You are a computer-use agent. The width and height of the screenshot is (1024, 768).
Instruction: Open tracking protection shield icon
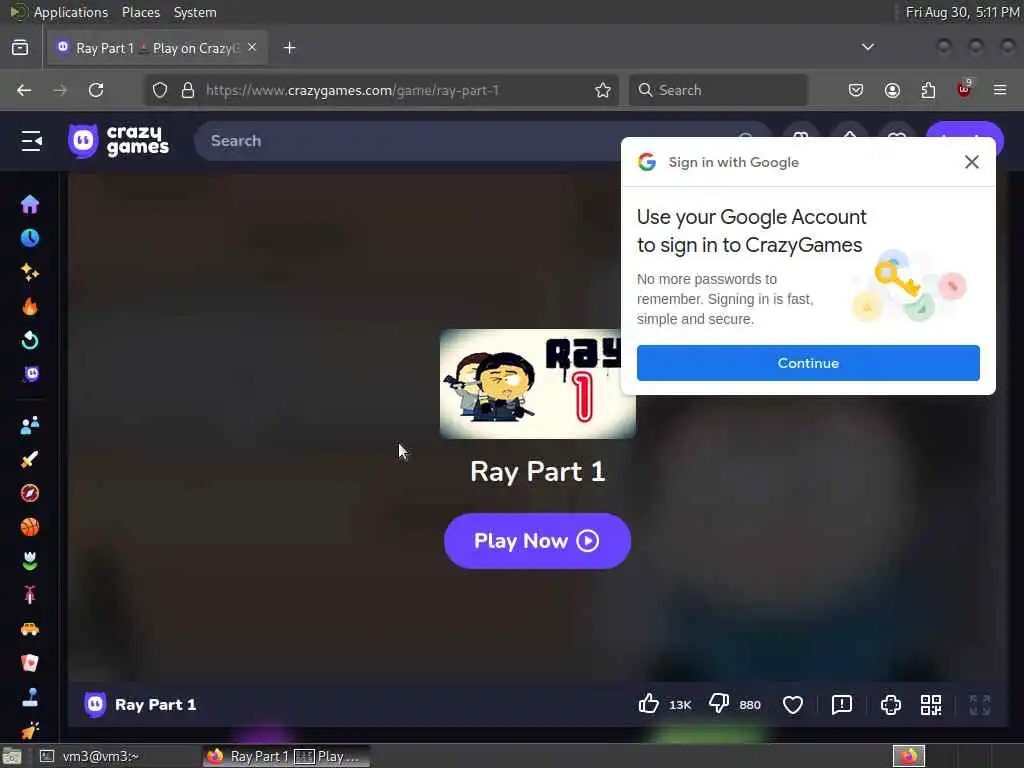click(x=160, y=90)
